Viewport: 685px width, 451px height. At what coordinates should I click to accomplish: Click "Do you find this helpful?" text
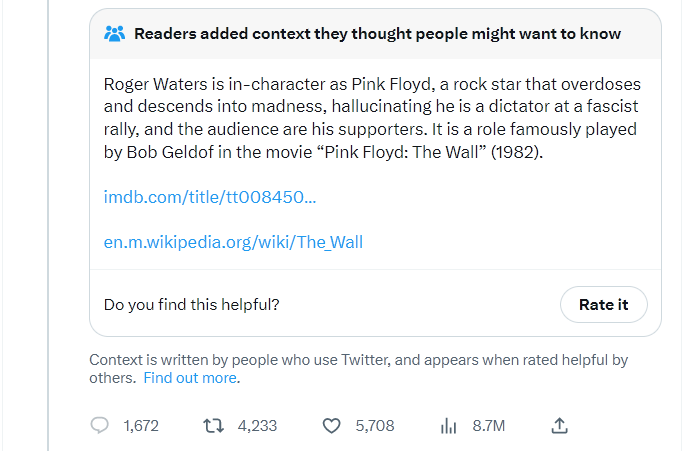coord(191,305)
